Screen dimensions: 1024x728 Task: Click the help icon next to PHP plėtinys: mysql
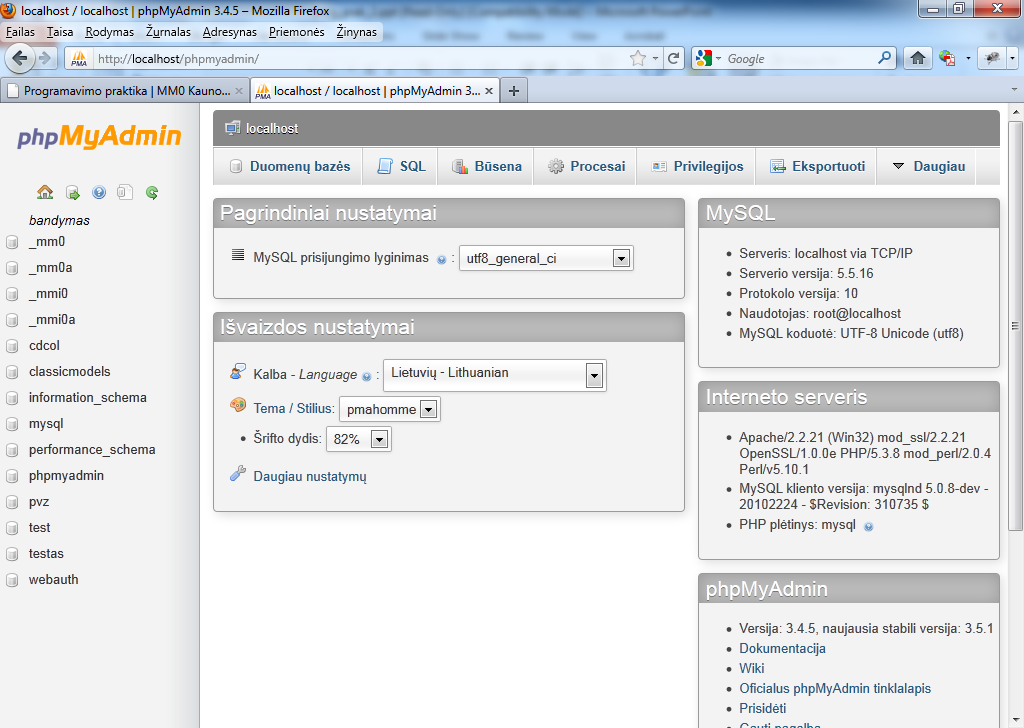tap(869, 527)
